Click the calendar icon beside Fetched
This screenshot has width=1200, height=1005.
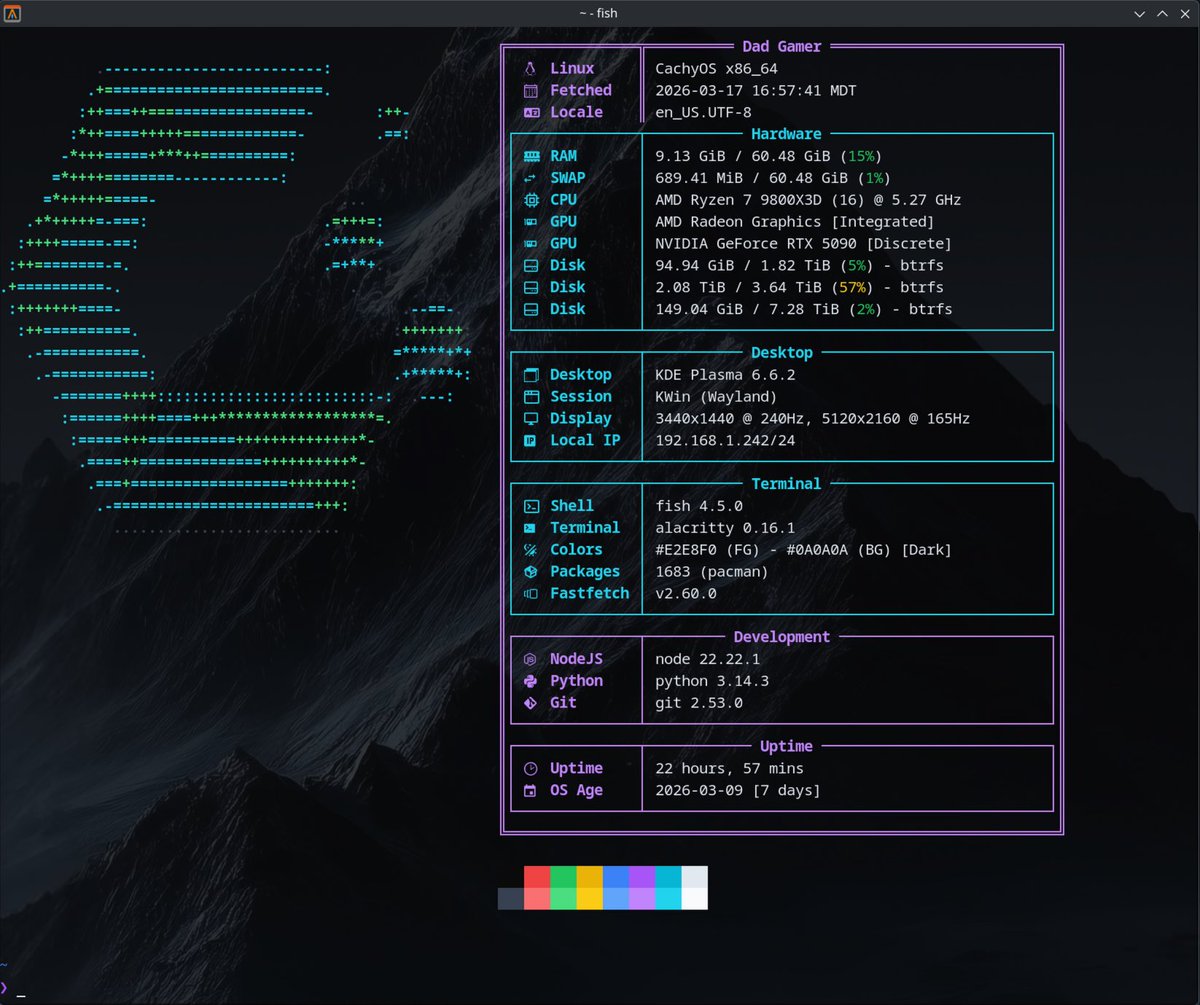tap(531, 91)
